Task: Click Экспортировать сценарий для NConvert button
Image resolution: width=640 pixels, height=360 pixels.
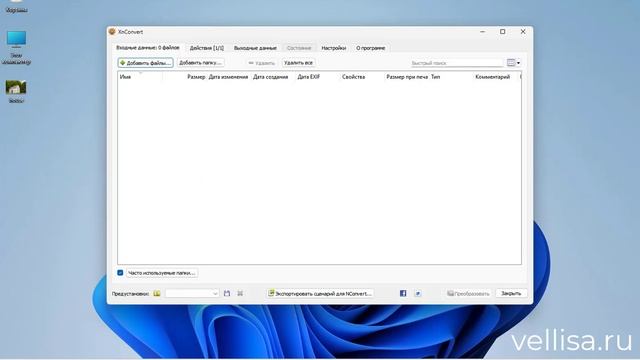Action: [x=320, y=293]
